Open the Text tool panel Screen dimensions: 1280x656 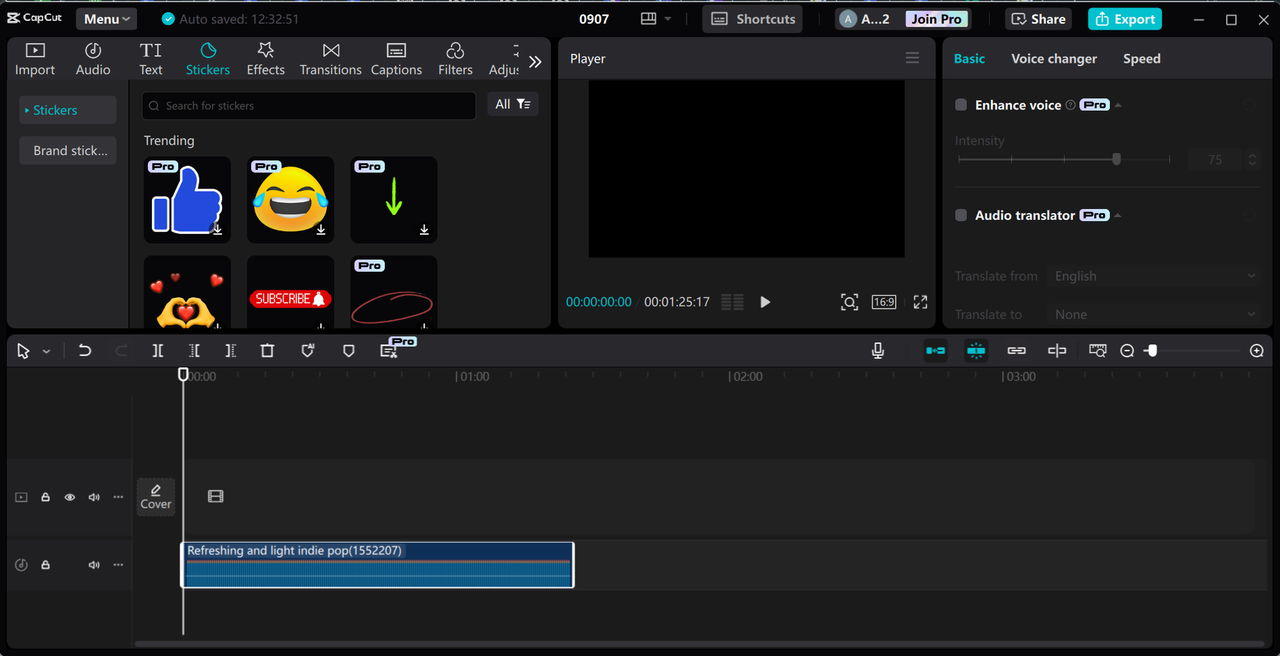coord(151,59)
